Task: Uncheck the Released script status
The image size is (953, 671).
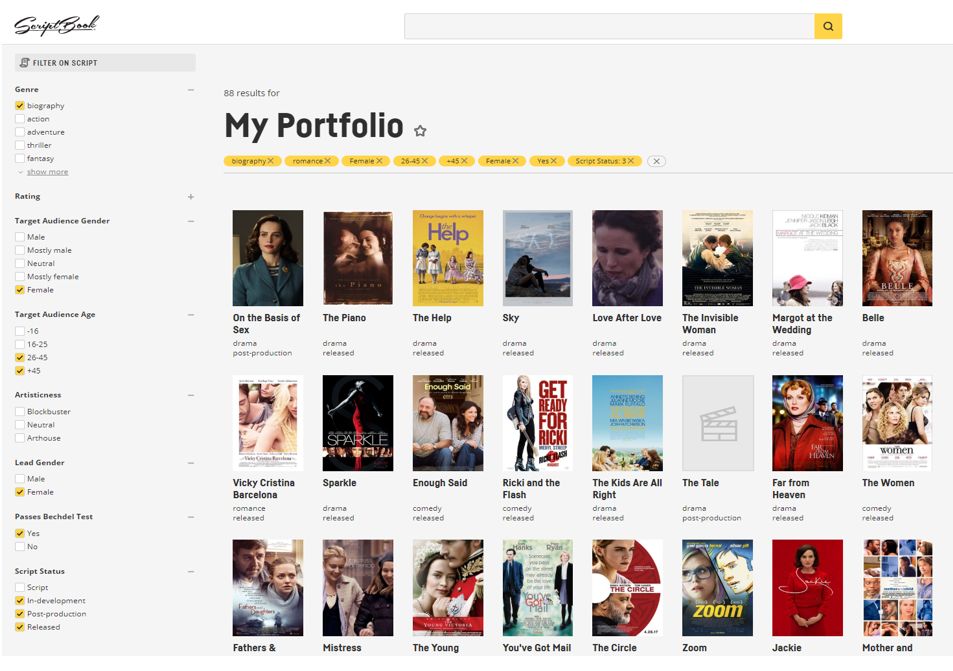Action: pyautogui.click(x=20, y=627)
